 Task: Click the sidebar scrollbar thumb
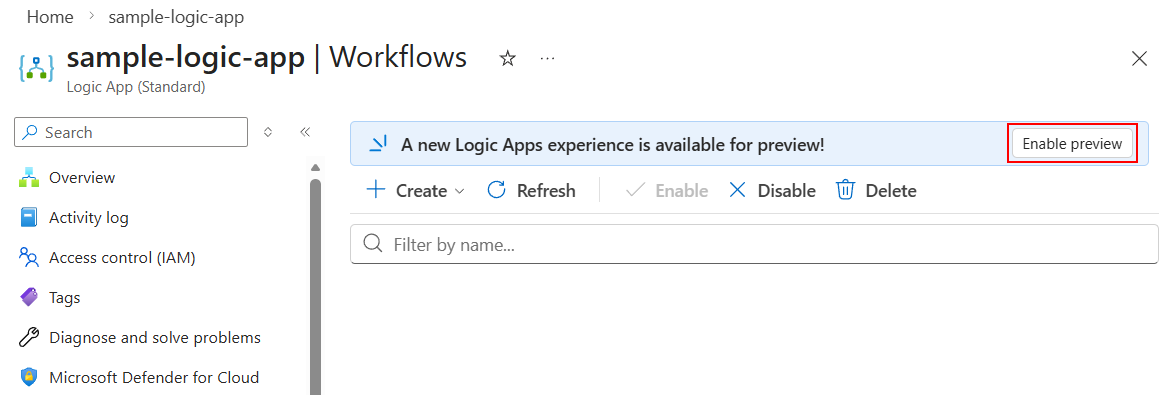tap(315, 287)
